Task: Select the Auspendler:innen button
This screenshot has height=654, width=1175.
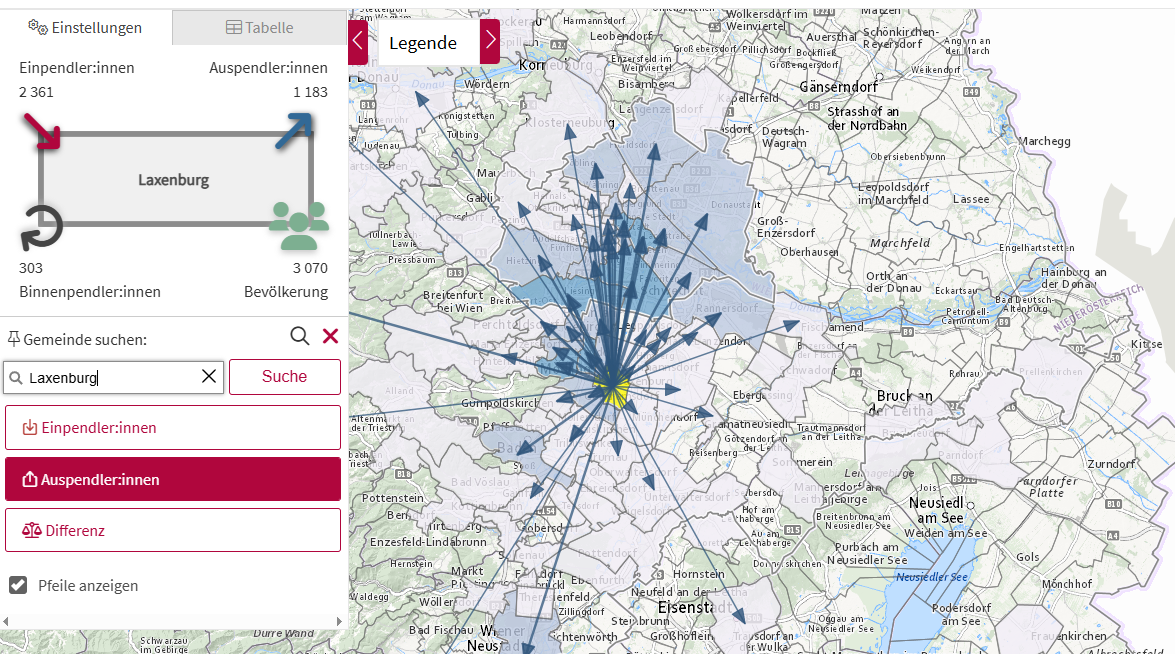Action: click(173, 479)
